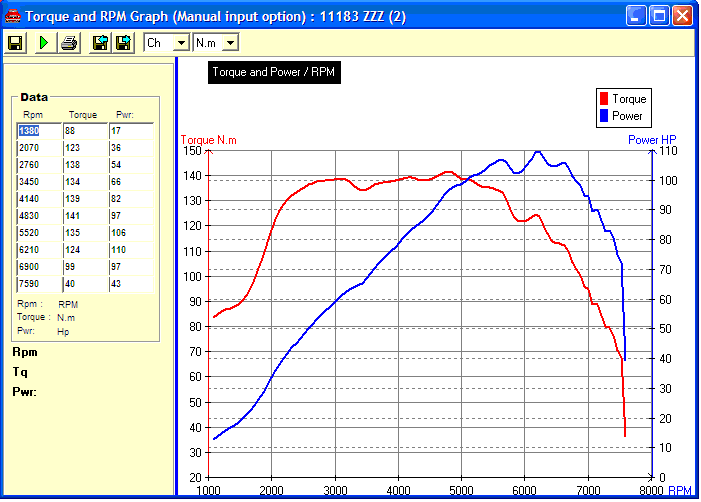Click the Torque field showing 88
This screenshot has width=701, height=502.
pyautogui.click(x=84, y=130)
